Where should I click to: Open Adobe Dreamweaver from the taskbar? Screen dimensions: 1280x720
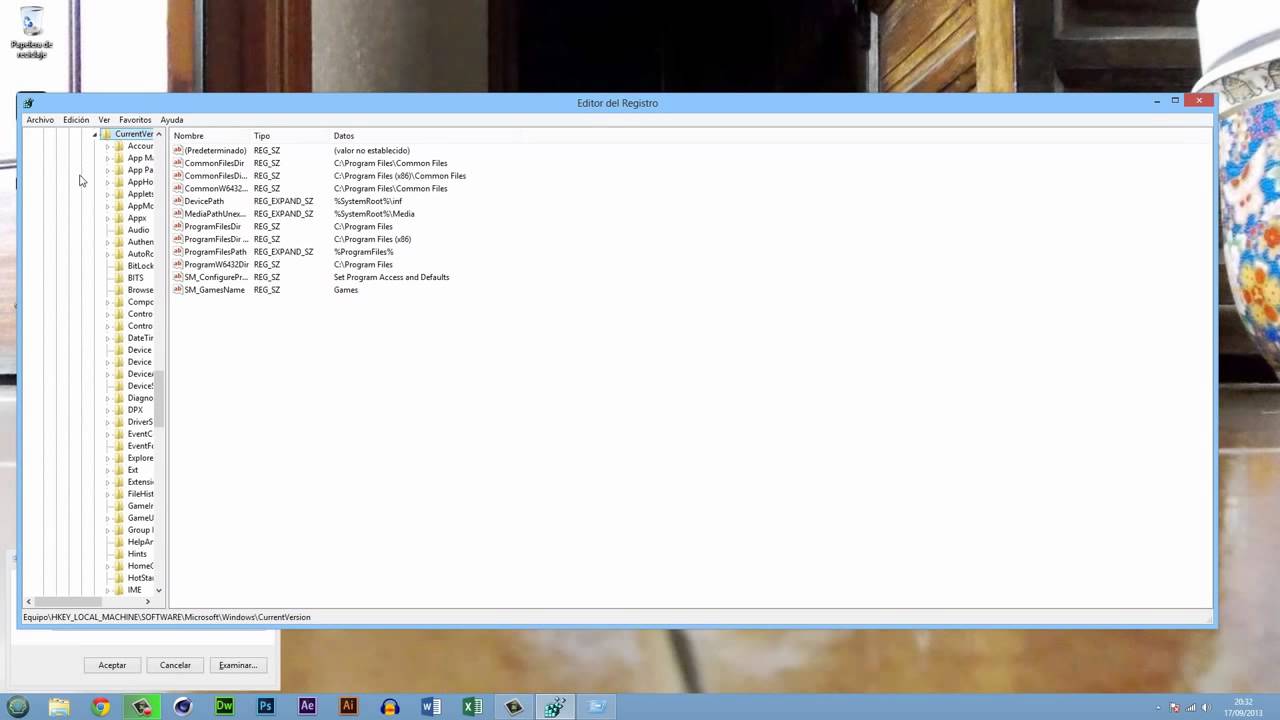[224, 707]
